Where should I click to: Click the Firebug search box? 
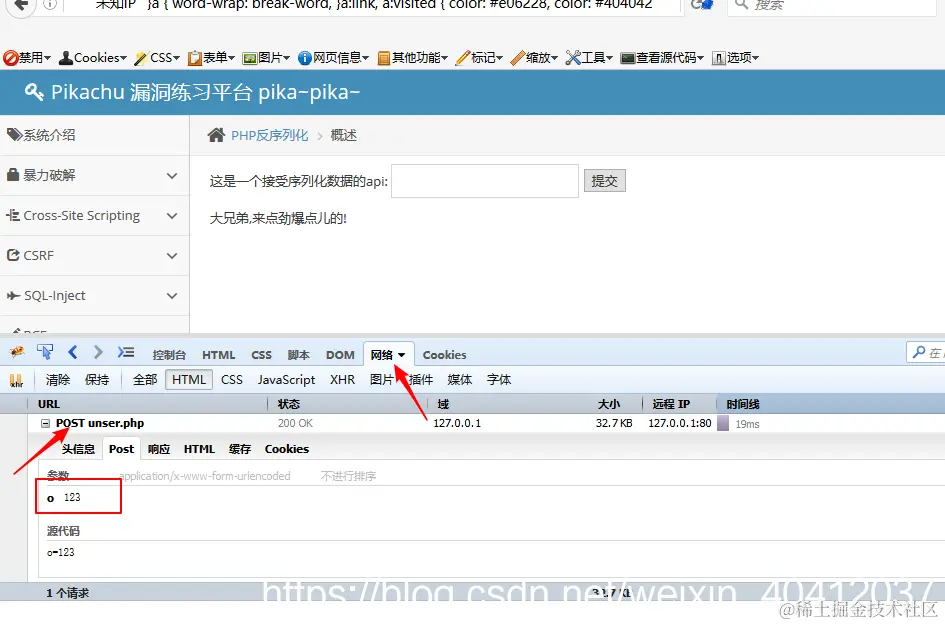pos(926,352)
